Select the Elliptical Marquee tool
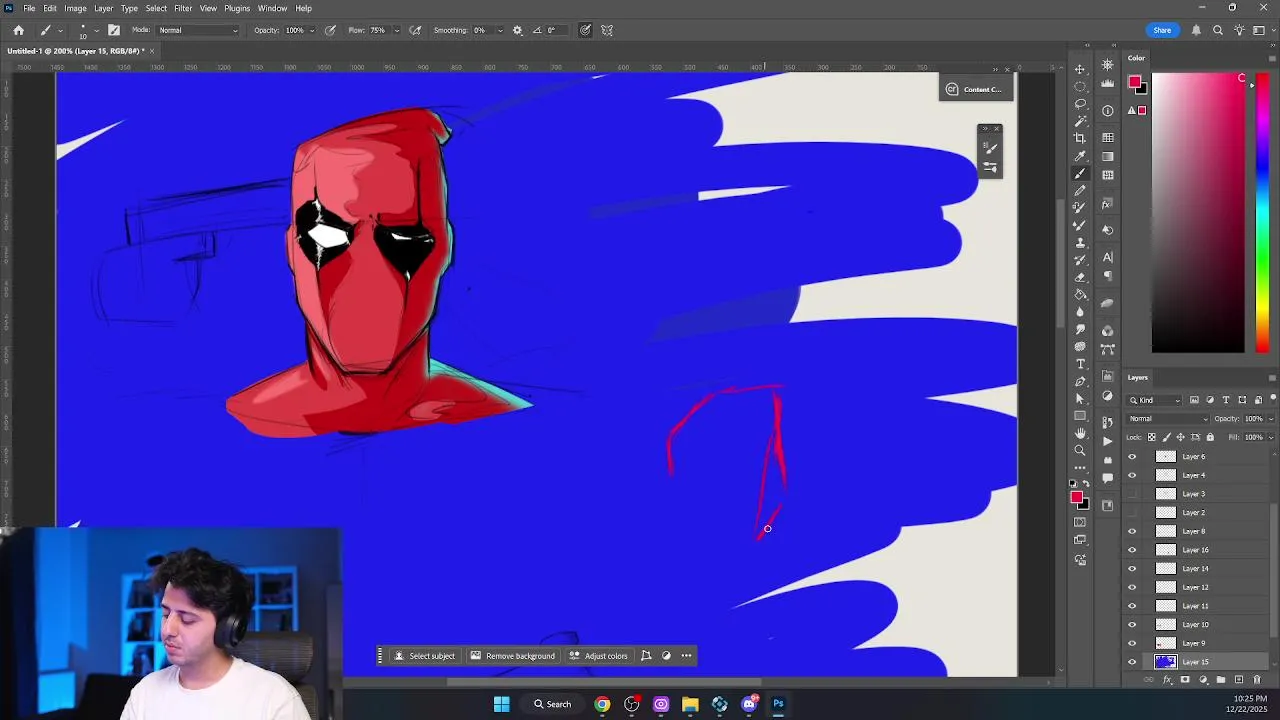Viewport: 1280px width, 720px height. coord(1080,86)
